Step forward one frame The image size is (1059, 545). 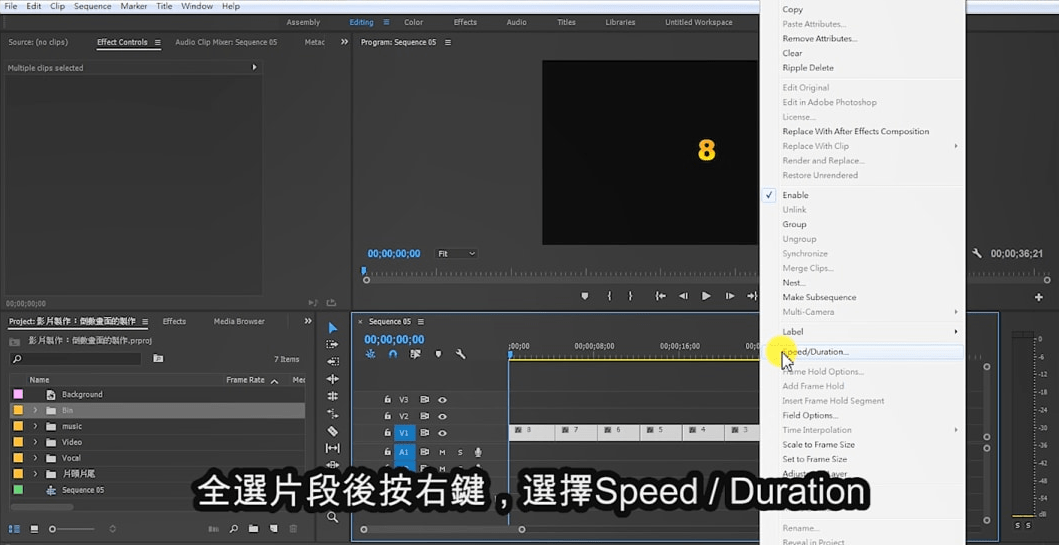pyautogui.click(x=729, y=296)
